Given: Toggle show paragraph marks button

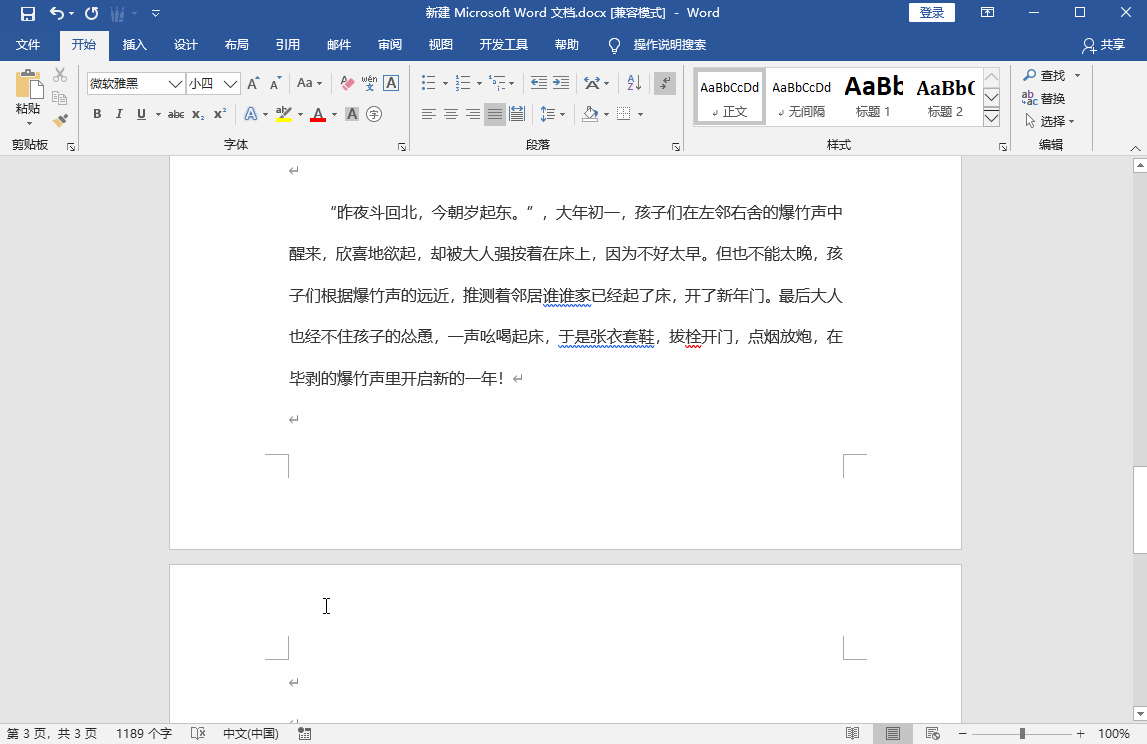Looking at the screenshot, I should [x=665, y=83].
